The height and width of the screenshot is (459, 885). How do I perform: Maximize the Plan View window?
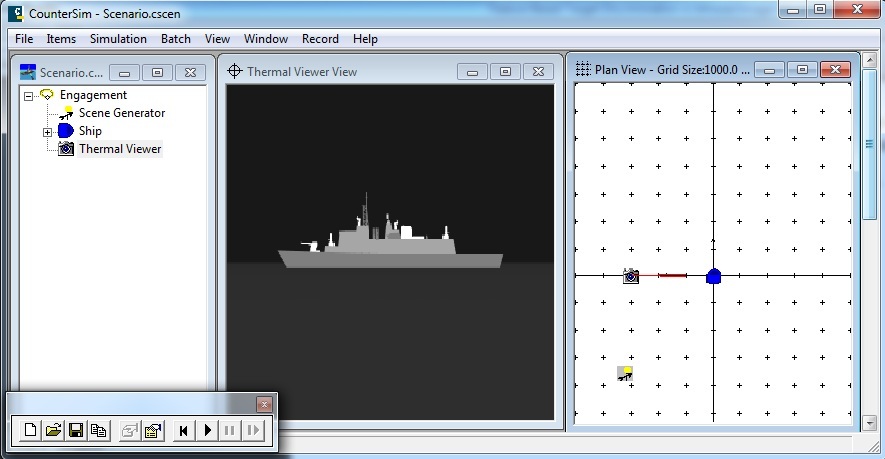tap(802, 69)
